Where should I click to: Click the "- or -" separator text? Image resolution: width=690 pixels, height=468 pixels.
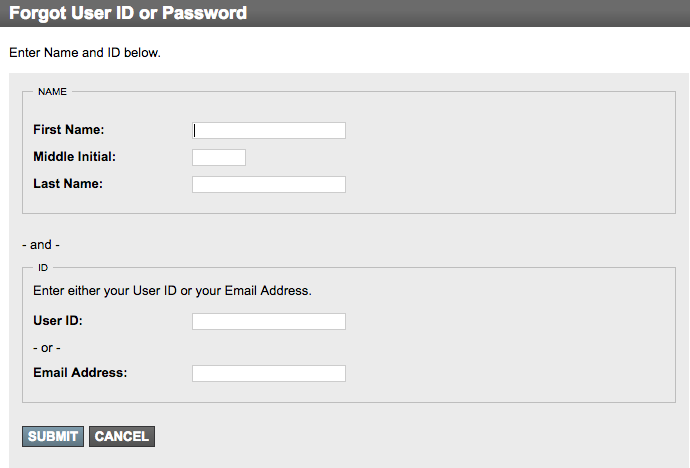47,348
